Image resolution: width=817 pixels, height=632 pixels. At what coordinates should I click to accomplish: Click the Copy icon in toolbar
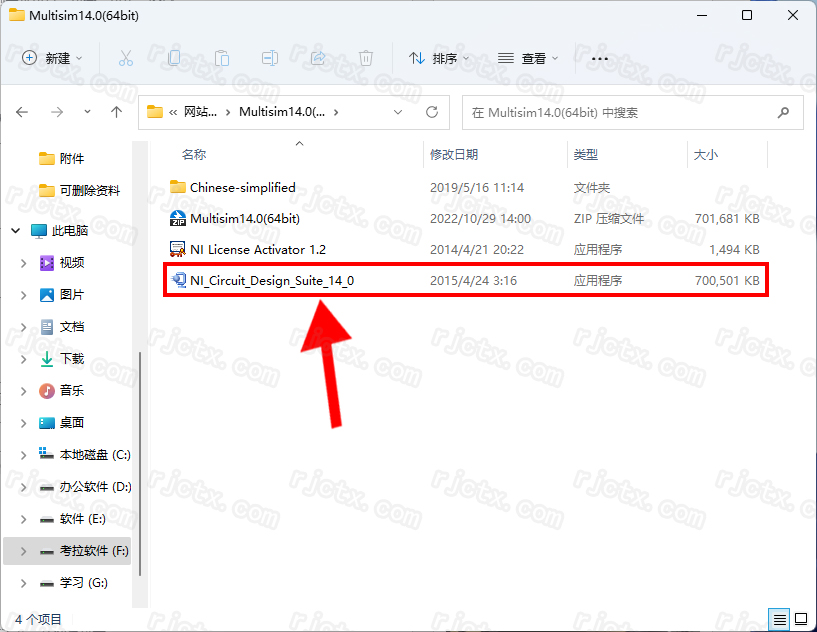pos(174,59)
